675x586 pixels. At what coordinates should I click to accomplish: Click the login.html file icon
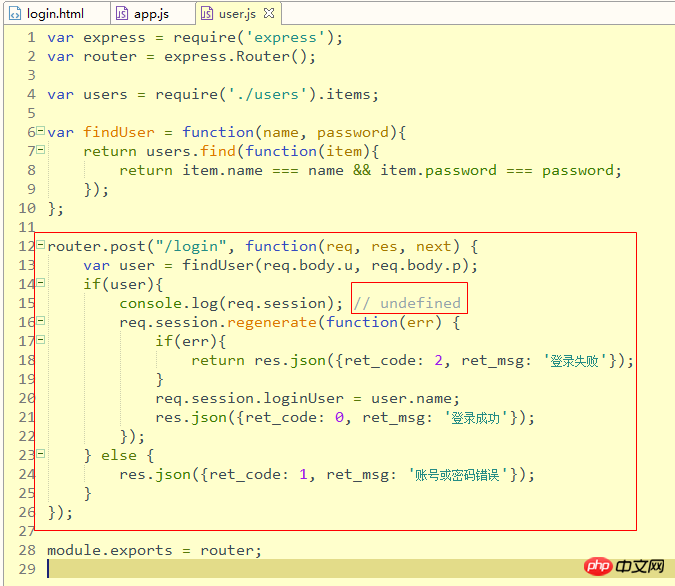tap(15, 14)
